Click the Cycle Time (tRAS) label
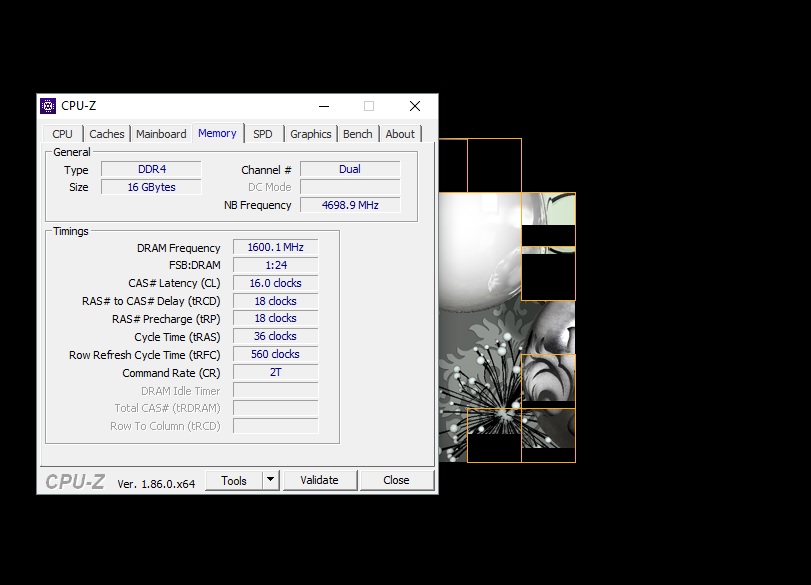Image resolution: width=811 pixels, height=585 pixels. pos(177,337)
